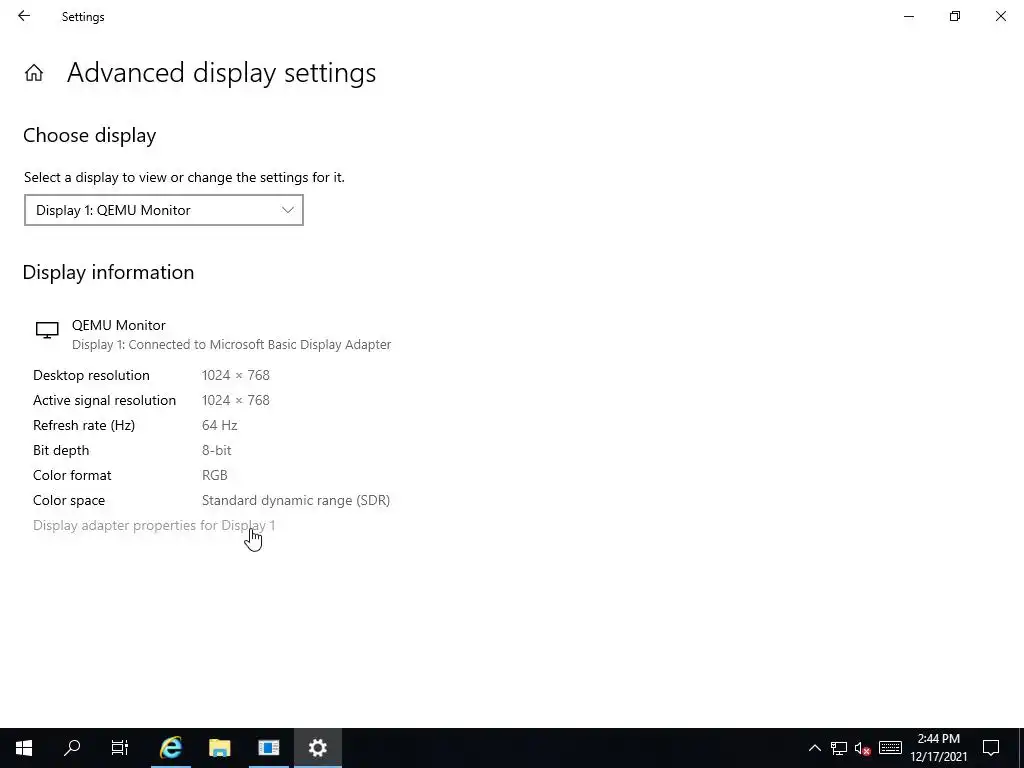This screenshot has height=768, width=1024.
Task: Click the muted speaker volume icon
Action: coord(863,748)
